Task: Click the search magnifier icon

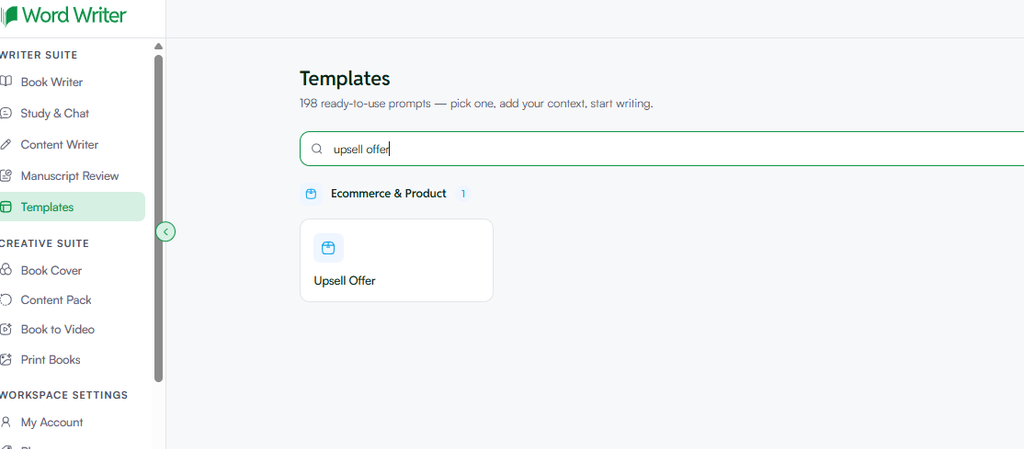Action: (x=317, y=149)
